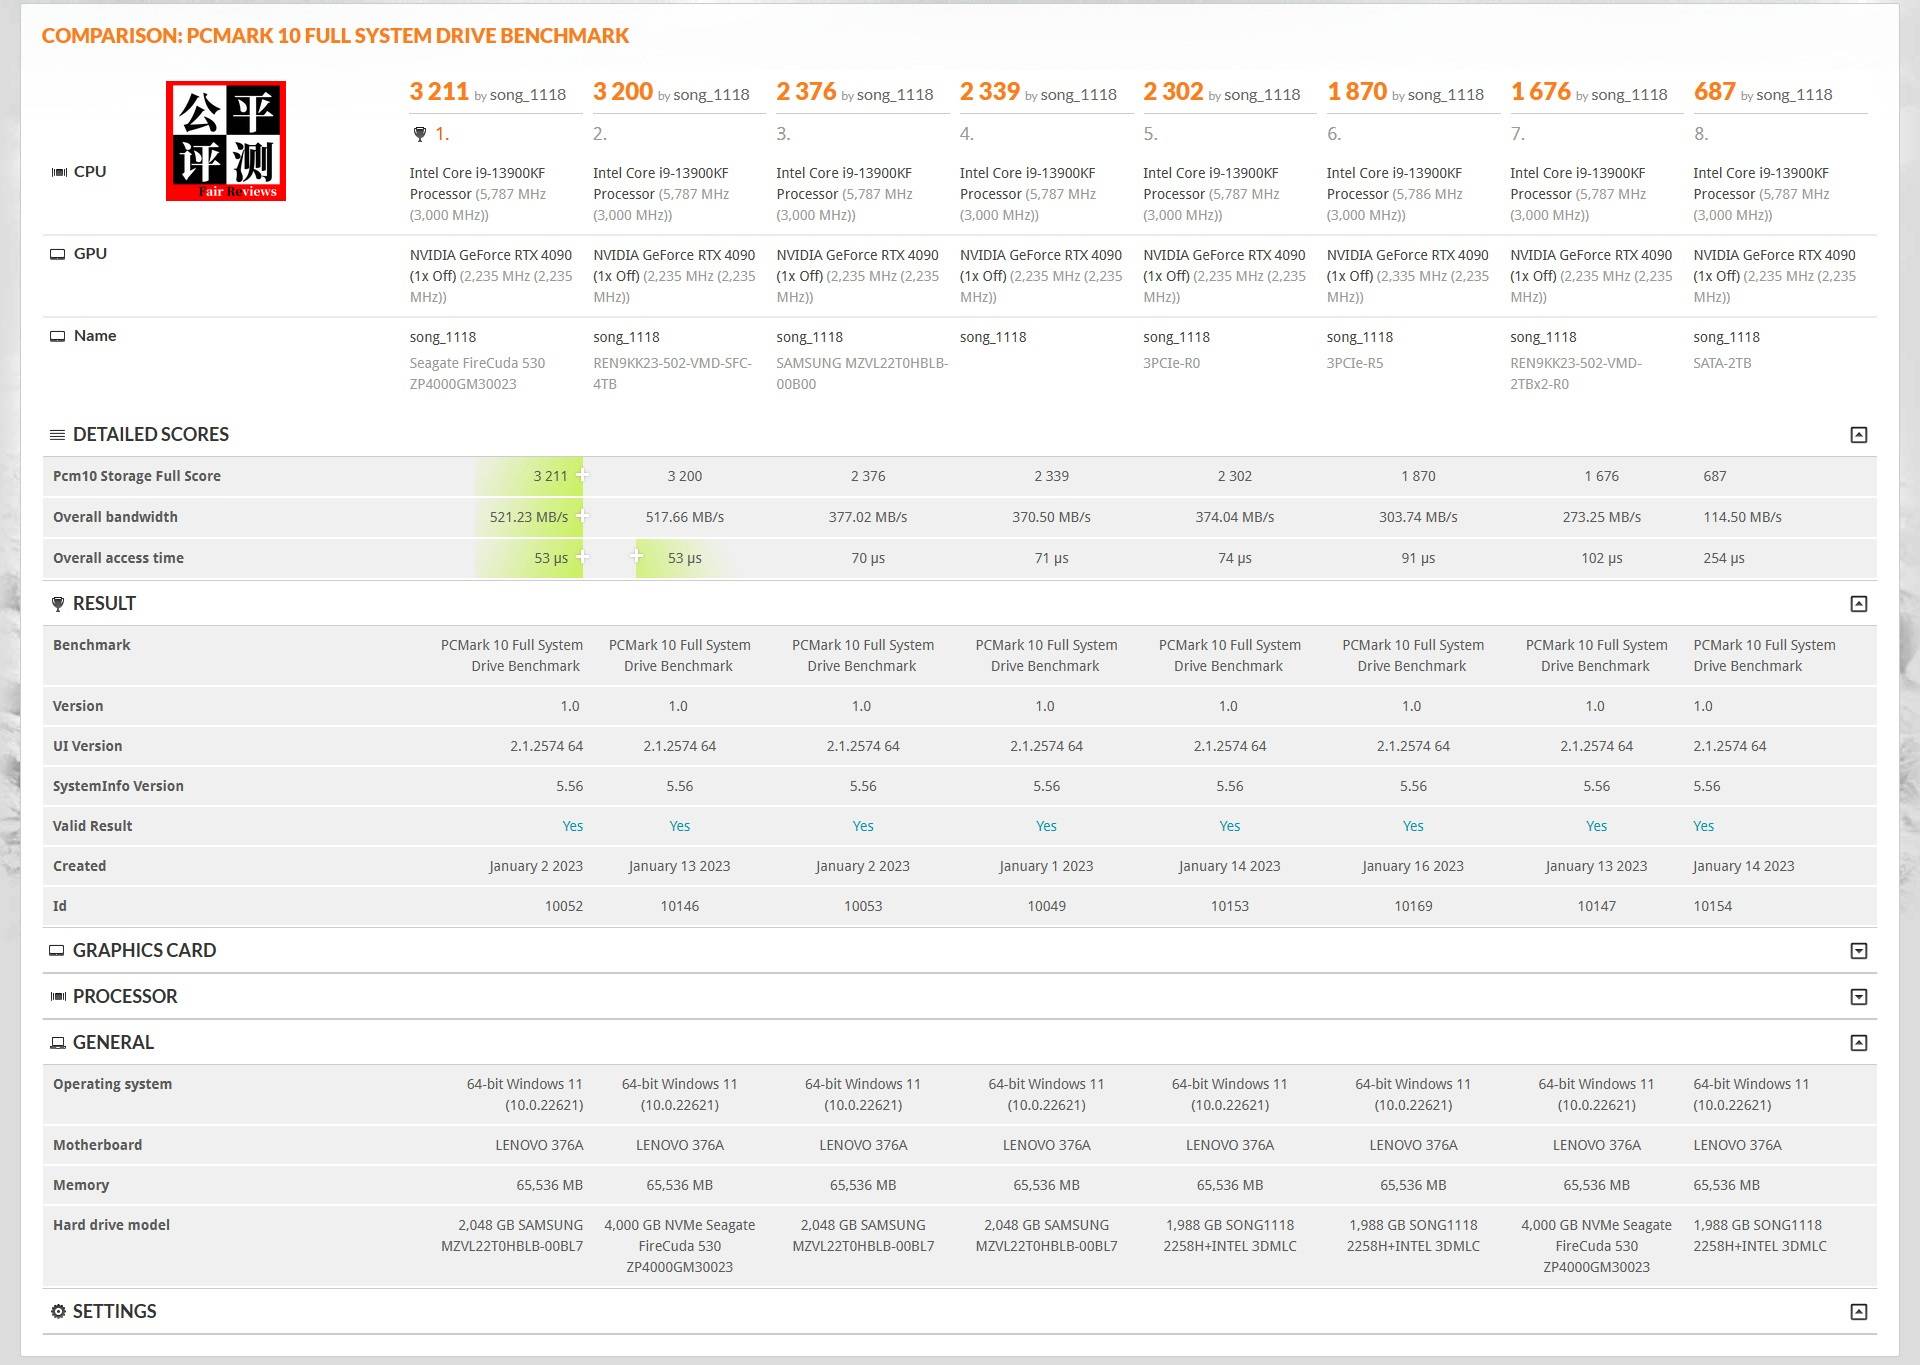Click the Result trophy section icon

[58, 604]
